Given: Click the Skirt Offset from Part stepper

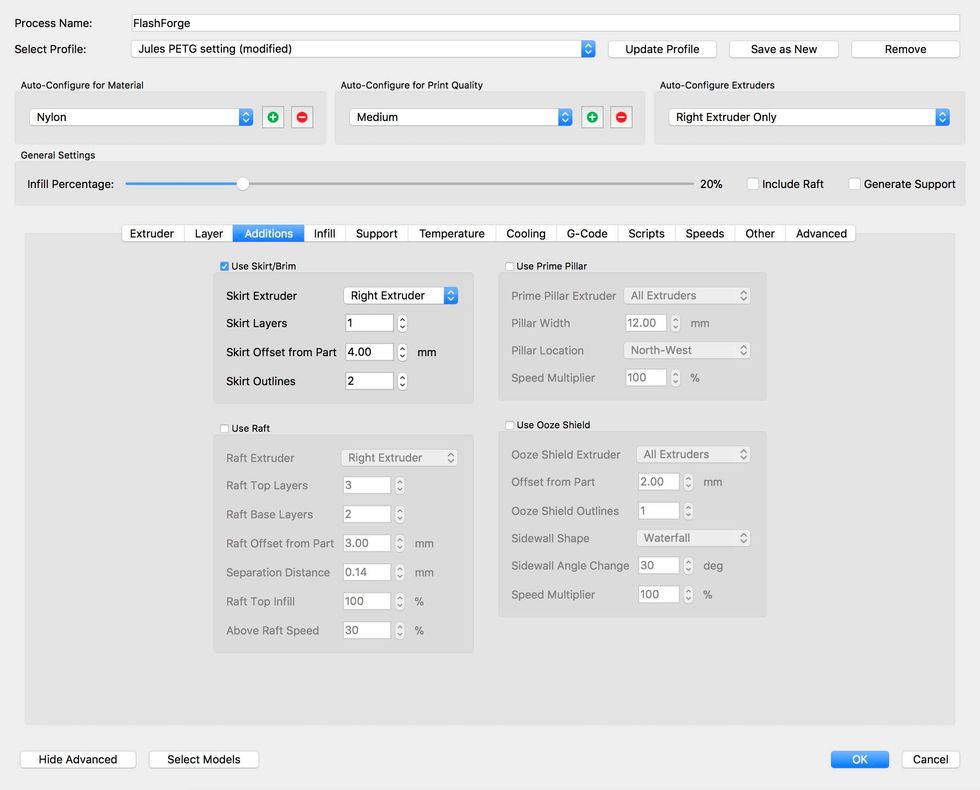Looking at the screenshot, I should (402, 352).
